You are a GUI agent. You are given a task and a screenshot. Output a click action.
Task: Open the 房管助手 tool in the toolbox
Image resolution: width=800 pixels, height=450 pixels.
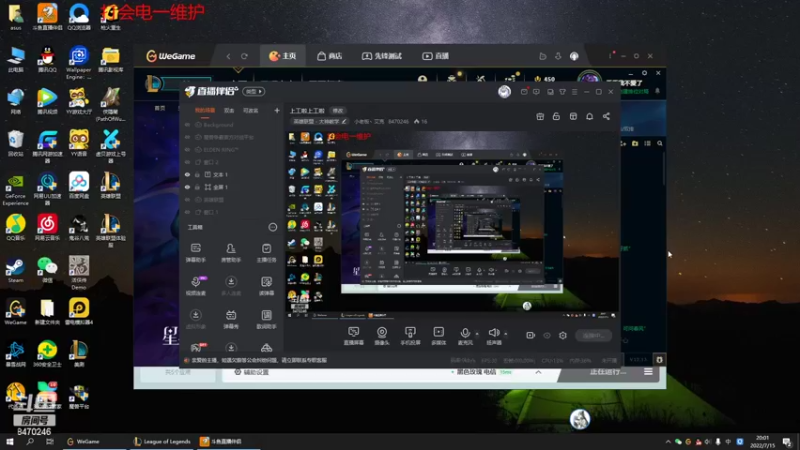click(231, 252)
